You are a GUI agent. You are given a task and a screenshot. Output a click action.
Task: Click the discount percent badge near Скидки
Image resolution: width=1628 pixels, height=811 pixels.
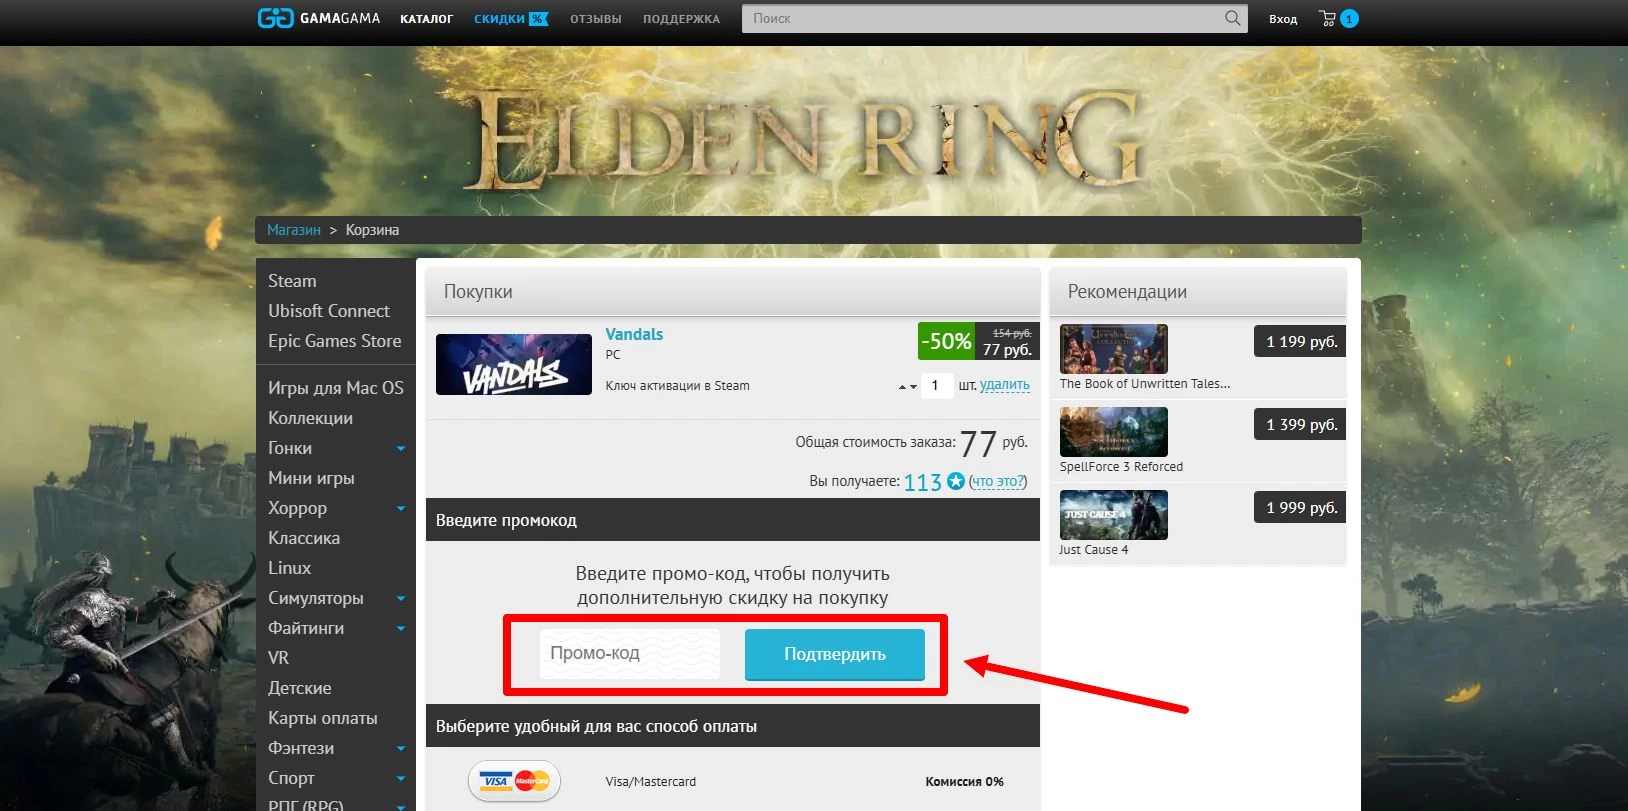point(539,19)
